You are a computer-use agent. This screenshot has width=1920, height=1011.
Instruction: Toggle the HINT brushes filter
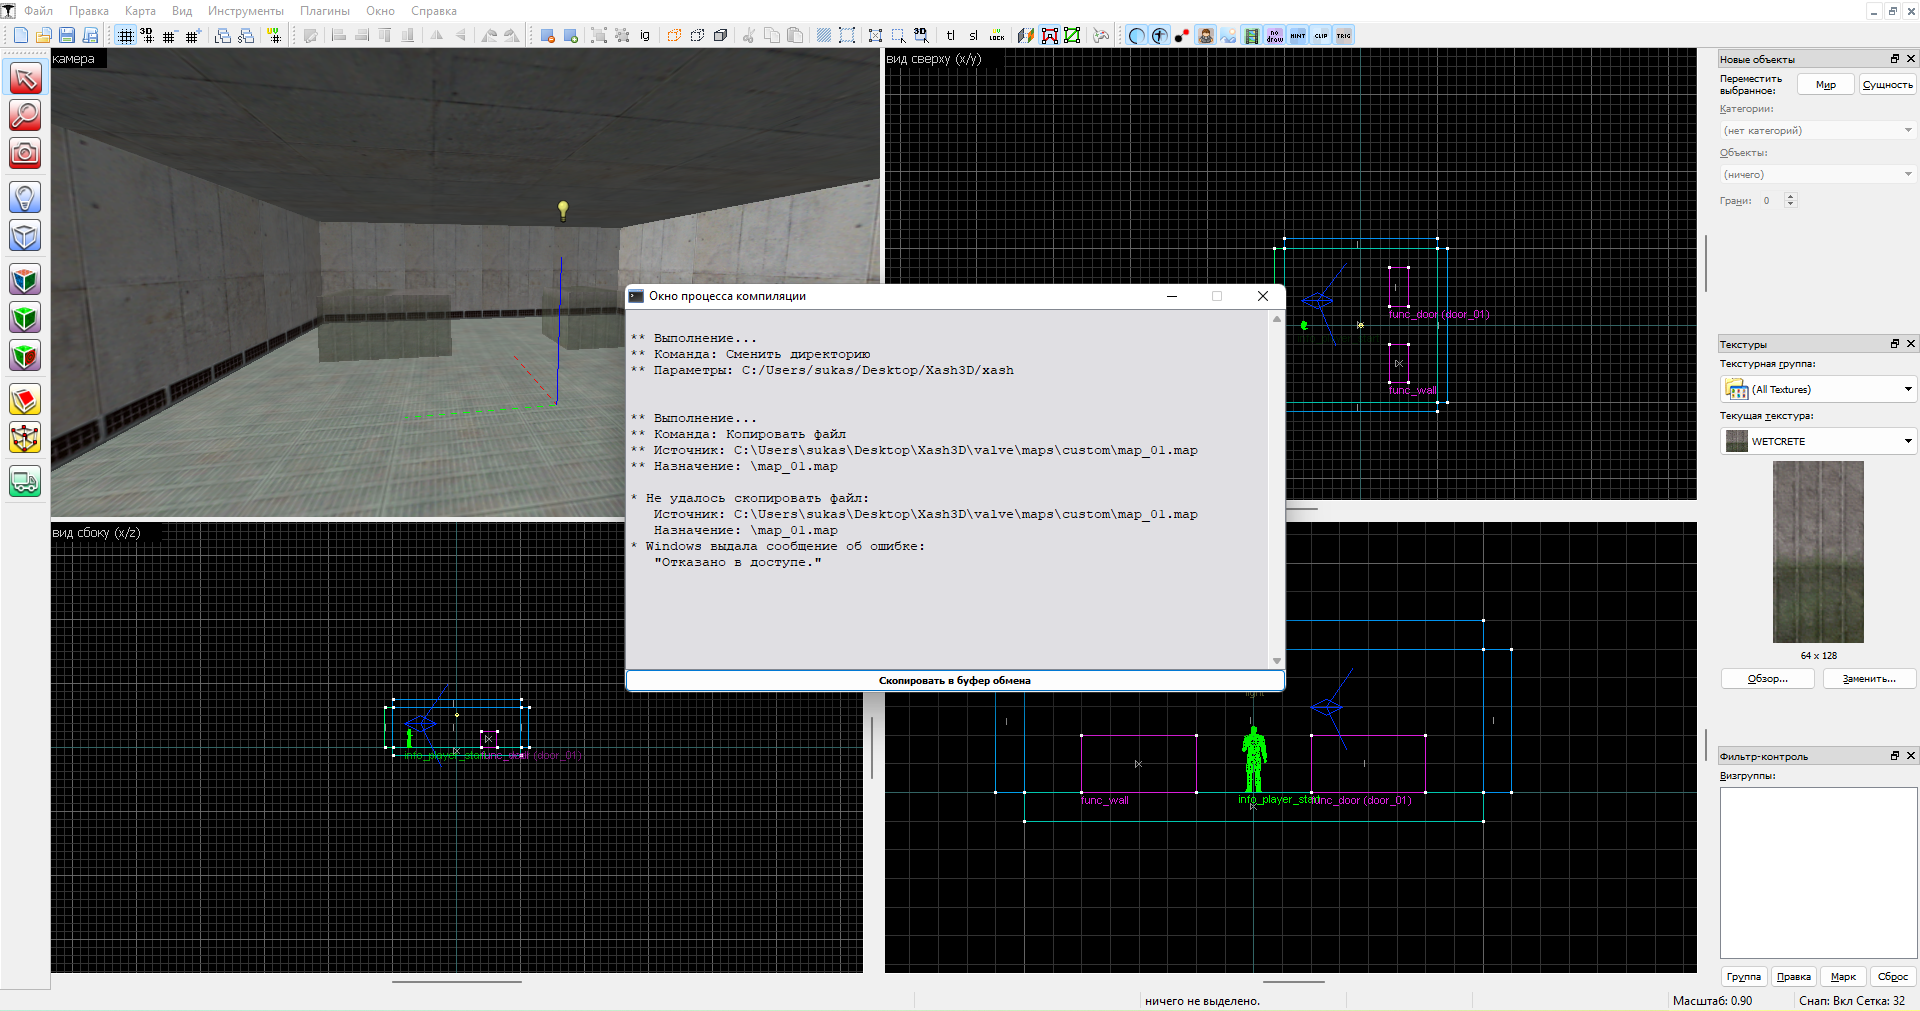click(x=1298, y=36)
